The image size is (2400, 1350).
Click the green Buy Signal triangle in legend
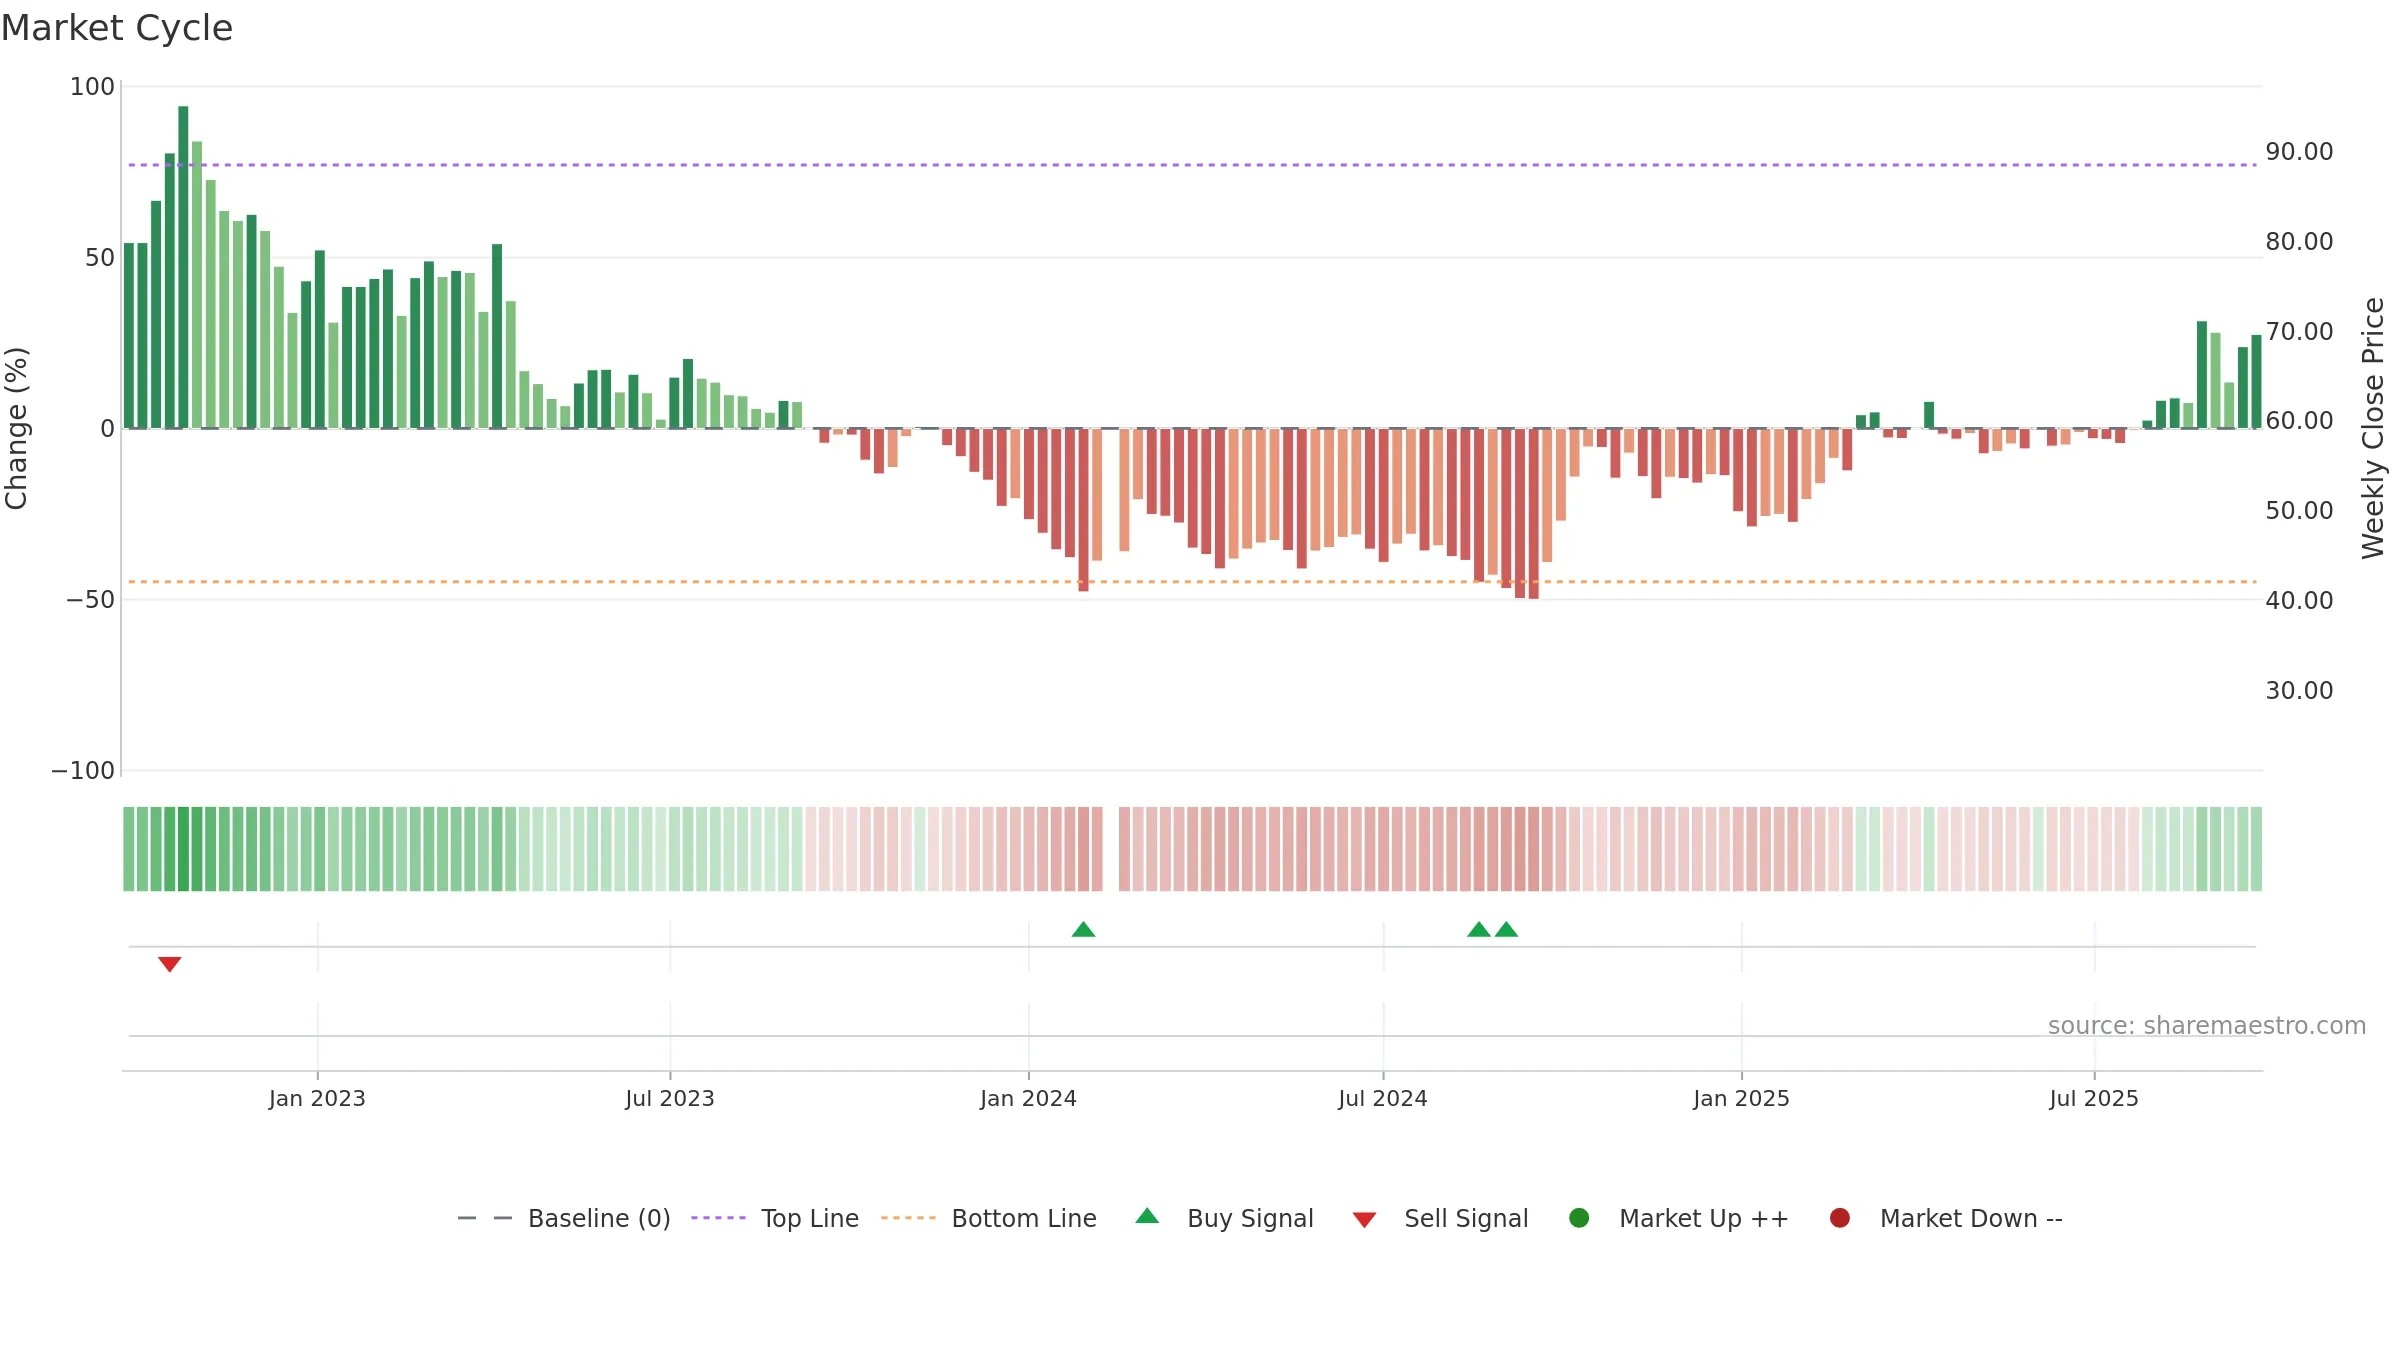(1147, 1216)
